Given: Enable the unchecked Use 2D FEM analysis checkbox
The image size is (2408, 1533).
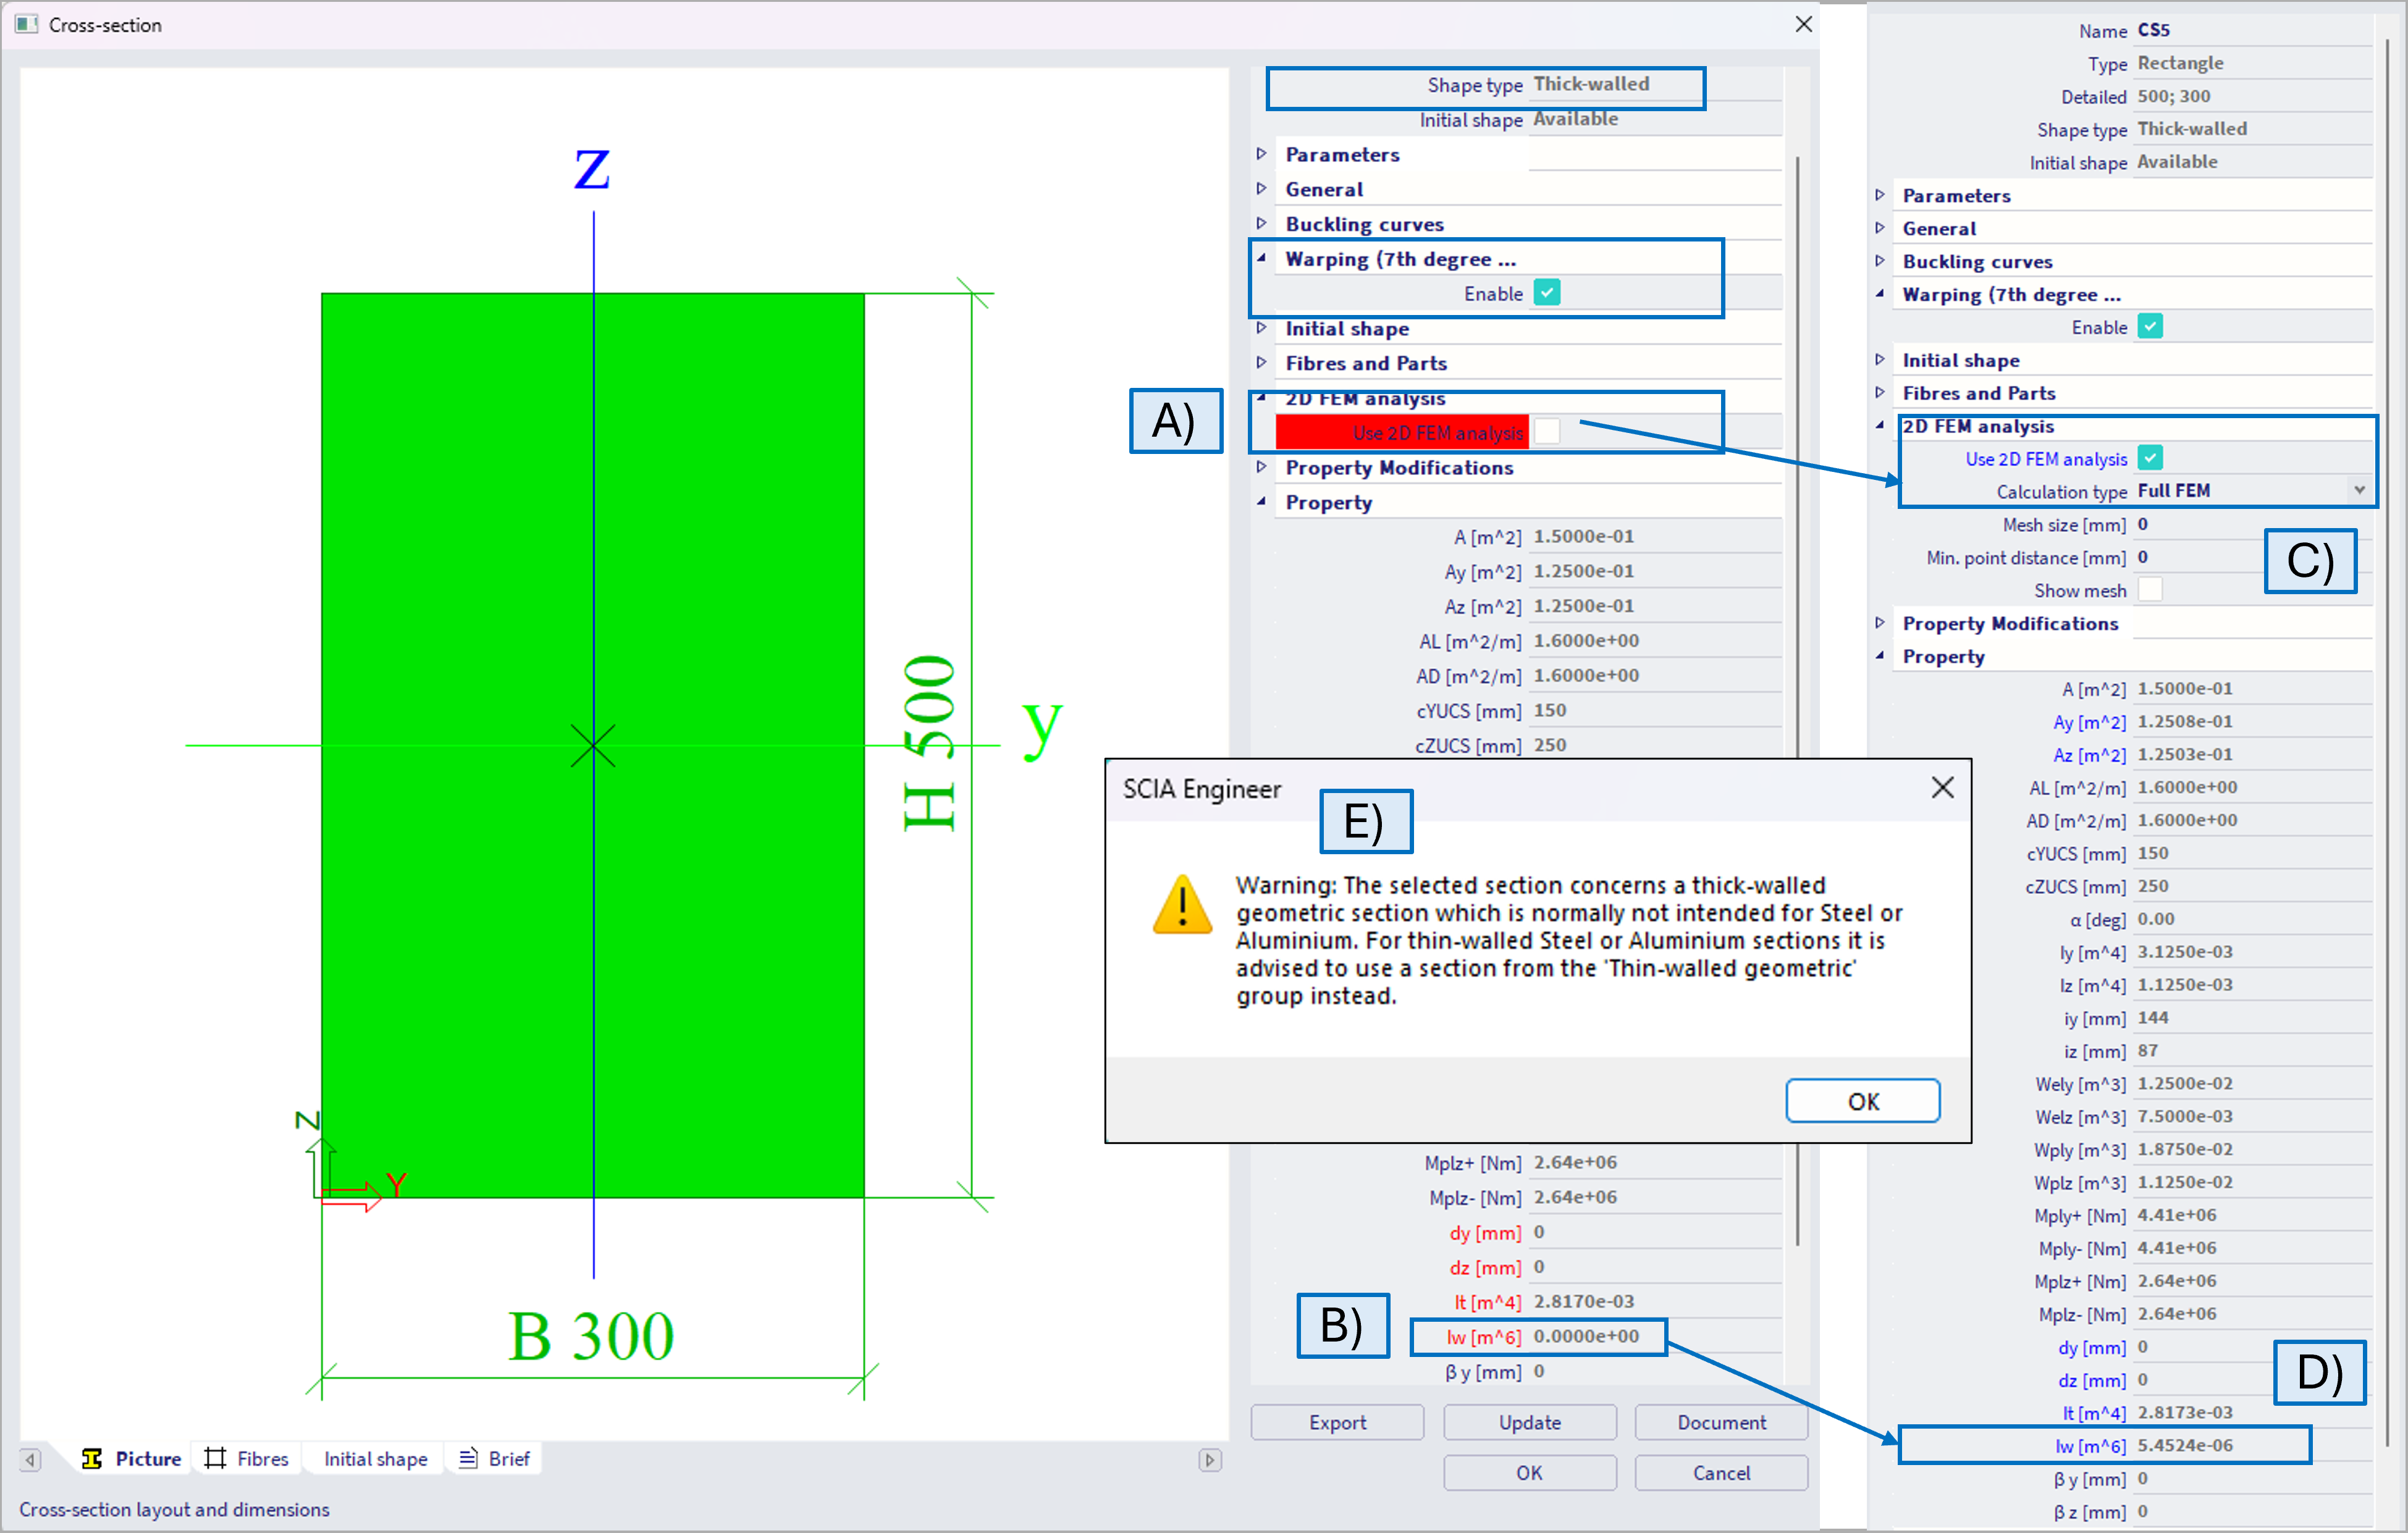Looking at the screenshot, I should click(x=1546, y=432).
